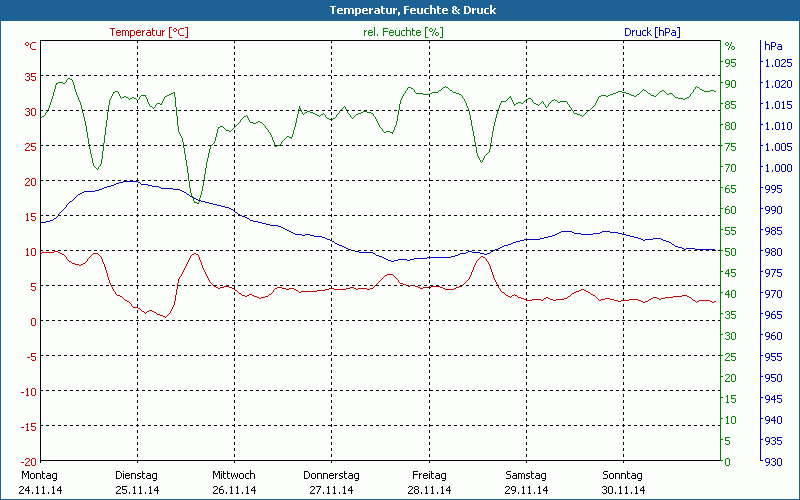Click humidity axis value '40'
The image size is (800, 500).
(731, 294)
